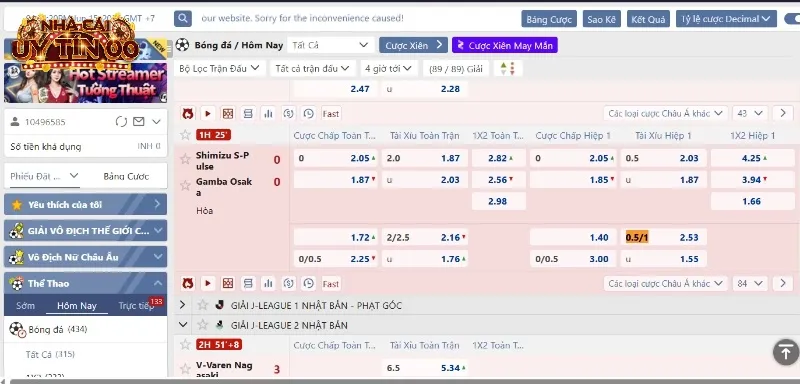Click the user profile icon beside 10496585
The image size is (800, 384).
pyautogui.click(x=15, y=122)
